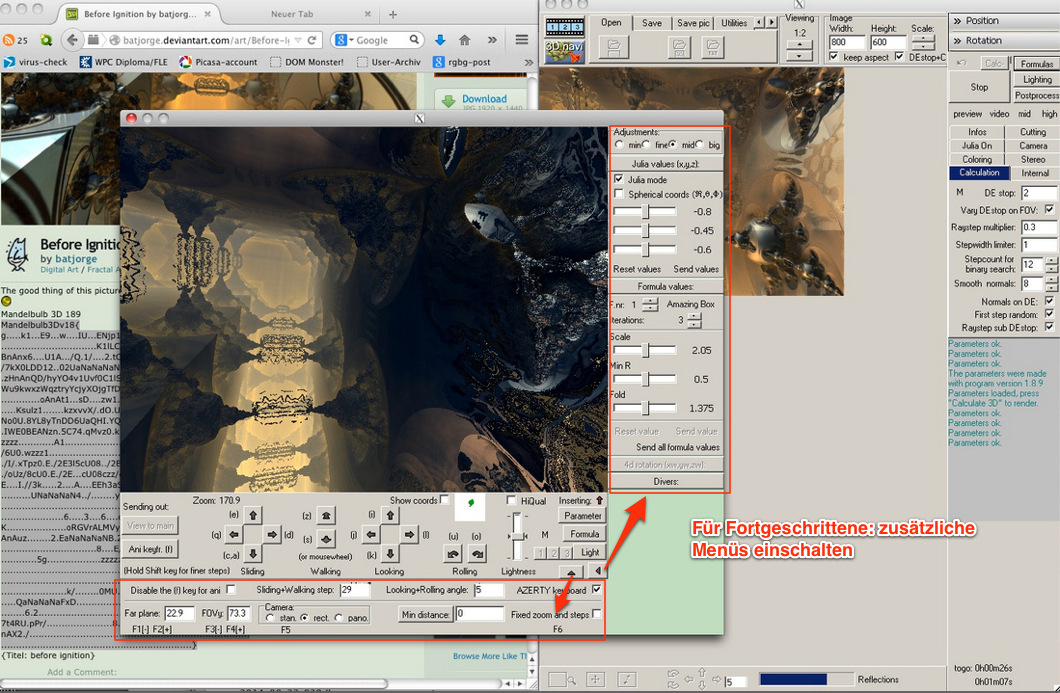The width and height of the screenshot is (1060, 693).
Task: Expand the Divers section
Action: click(666, 481)
